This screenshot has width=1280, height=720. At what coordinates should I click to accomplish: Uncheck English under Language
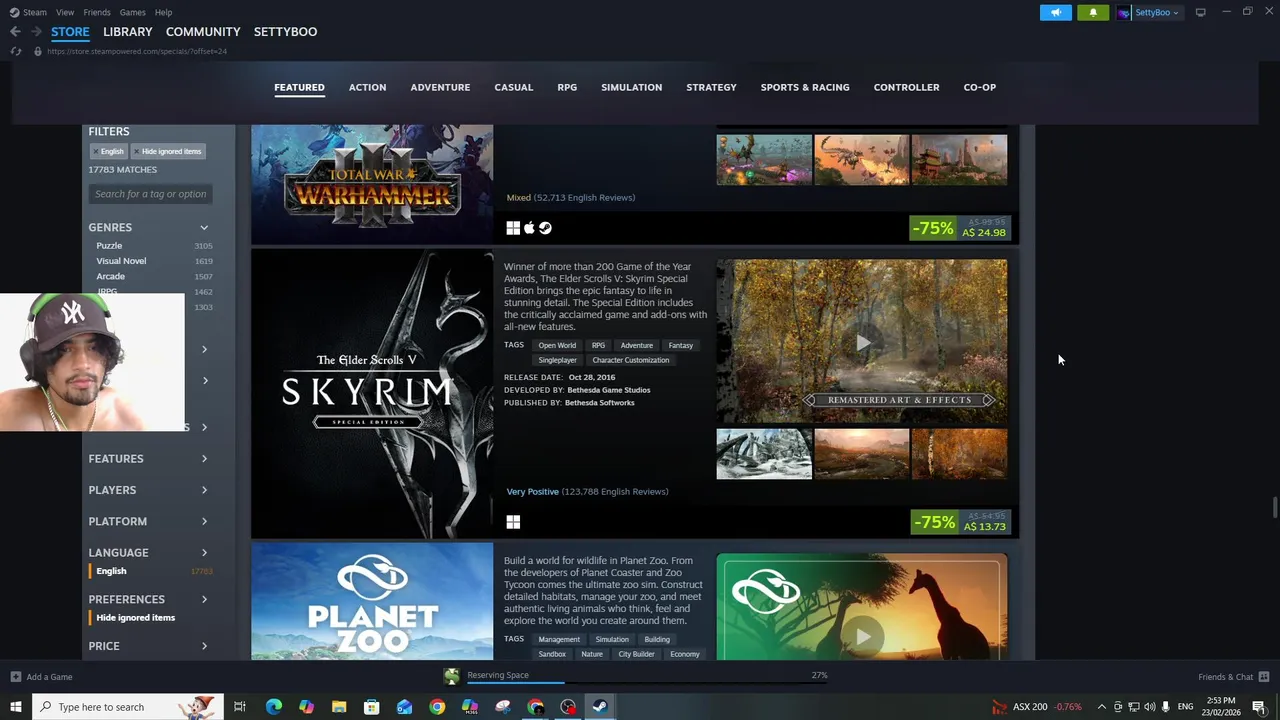111,571
